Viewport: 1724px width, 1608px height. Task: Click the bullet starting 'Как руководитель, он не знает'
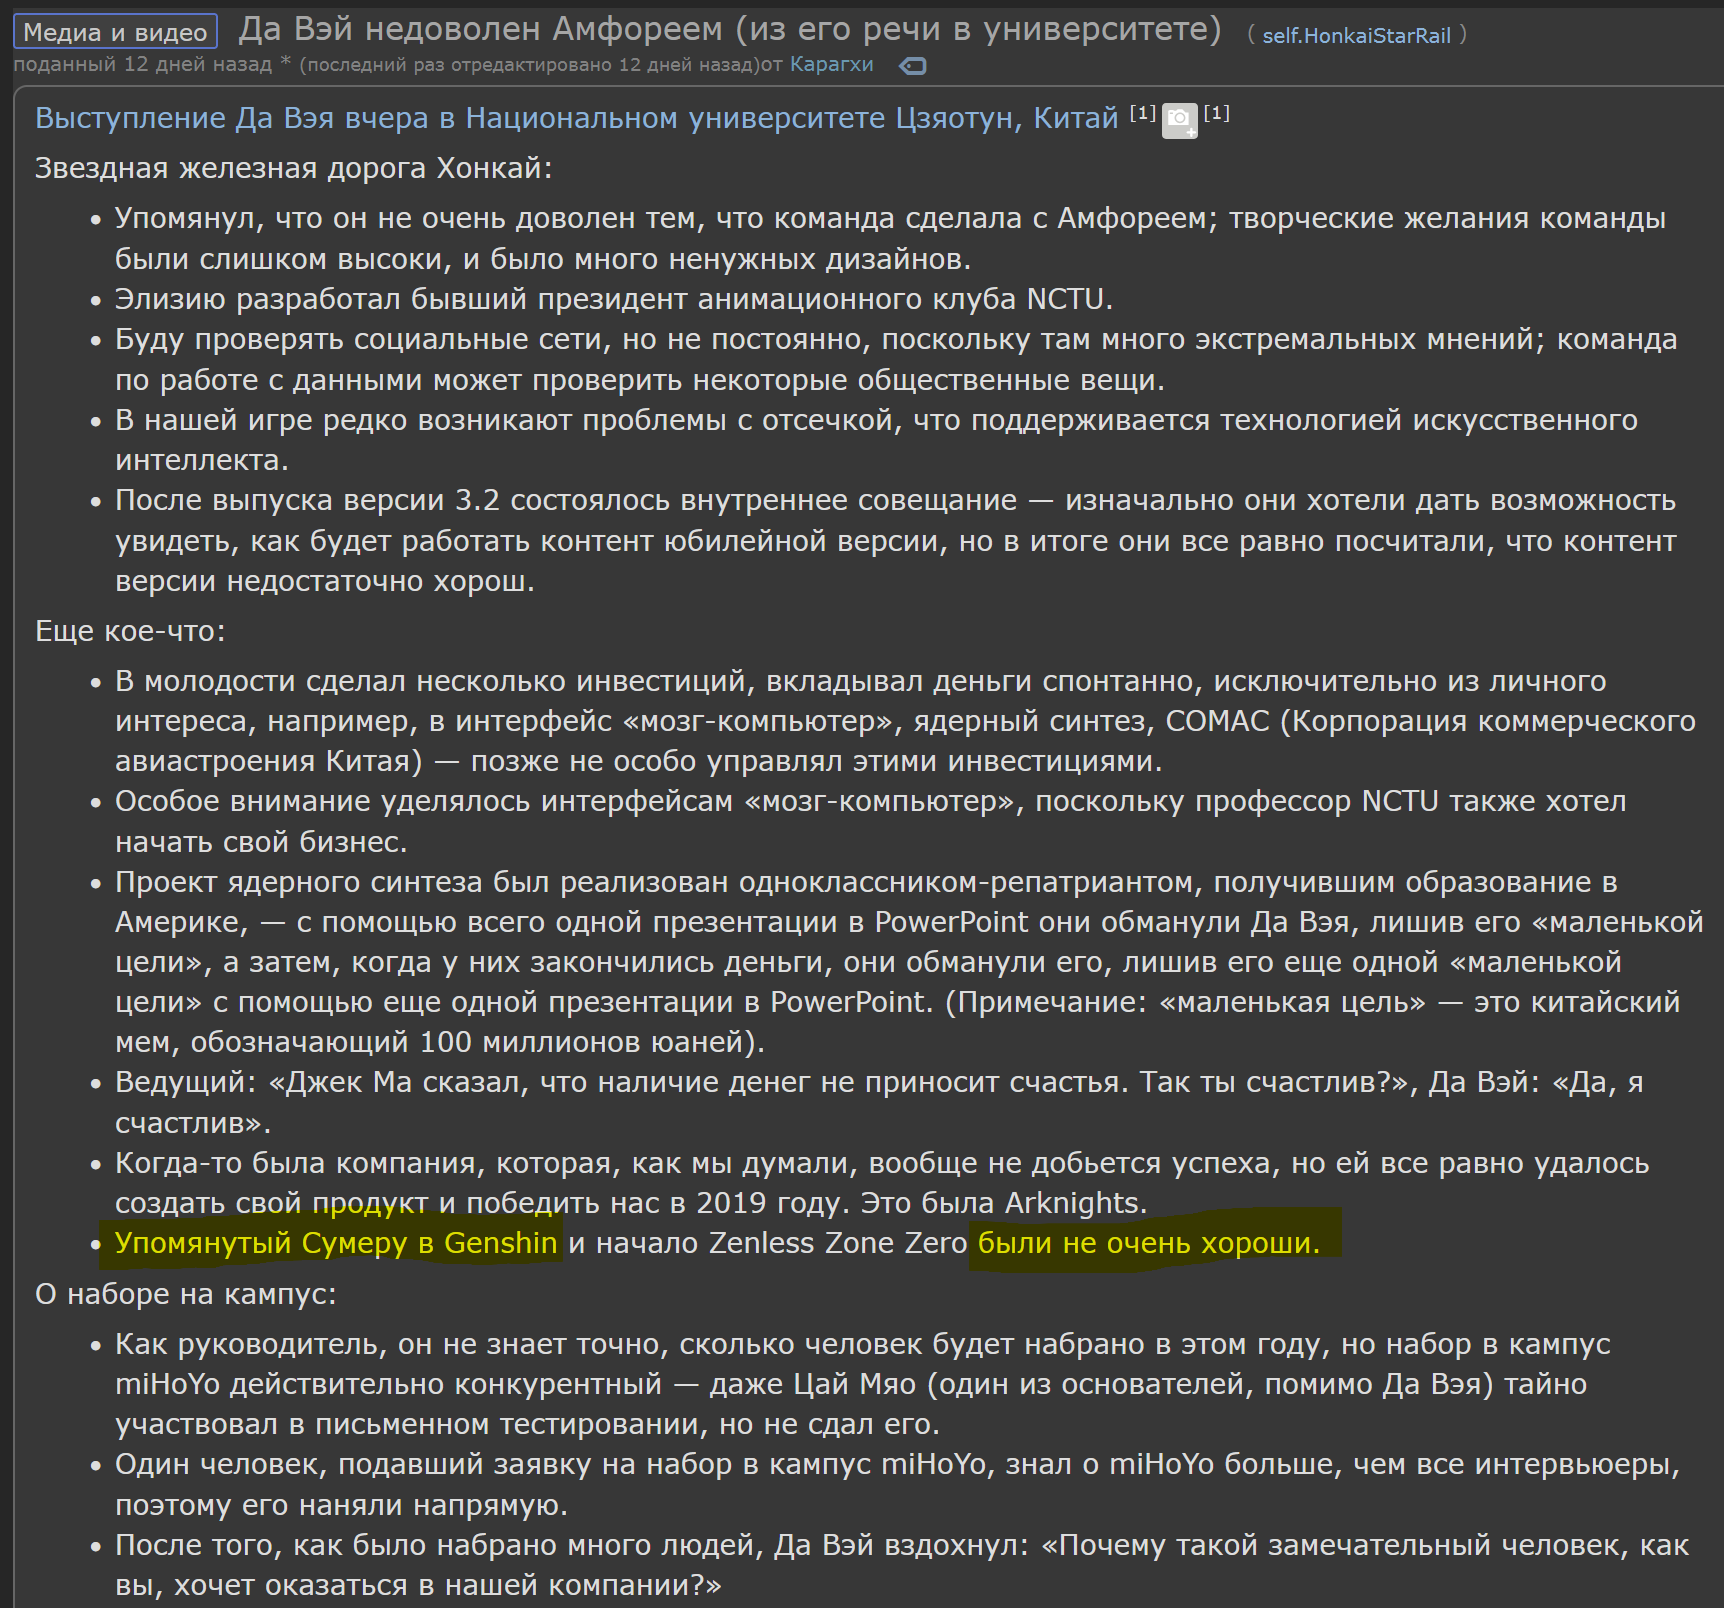pyautogui.click(x=862, y=1384)
